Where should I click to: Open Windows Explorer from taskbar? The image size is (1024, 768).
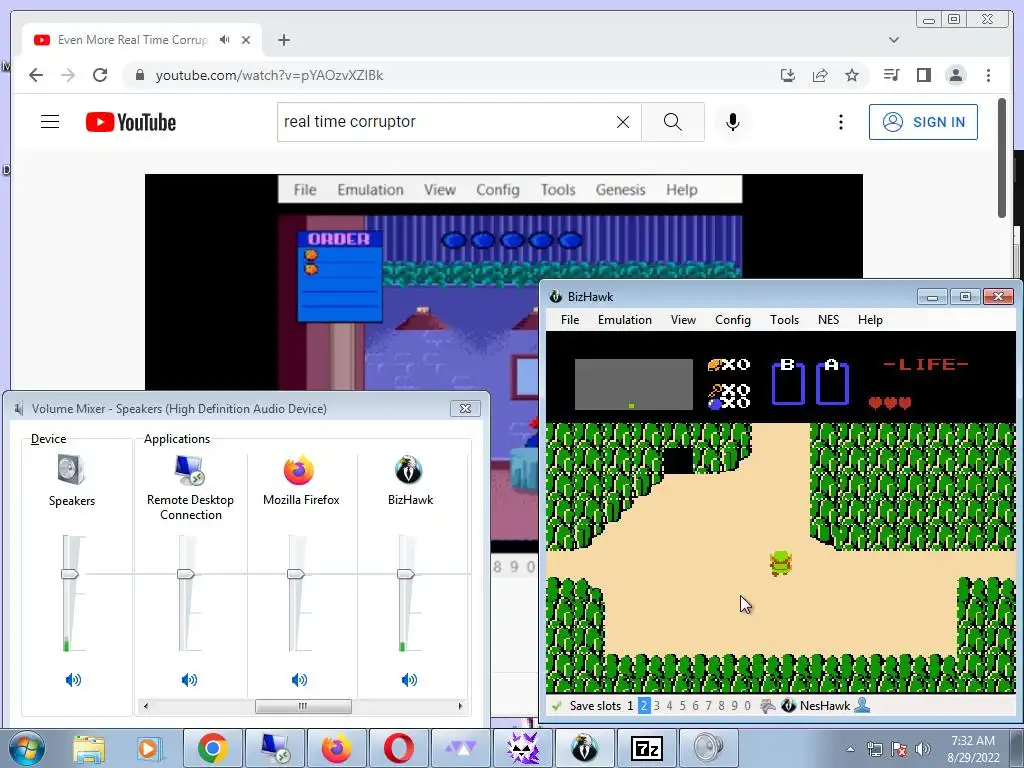click(x=89, y=748)
